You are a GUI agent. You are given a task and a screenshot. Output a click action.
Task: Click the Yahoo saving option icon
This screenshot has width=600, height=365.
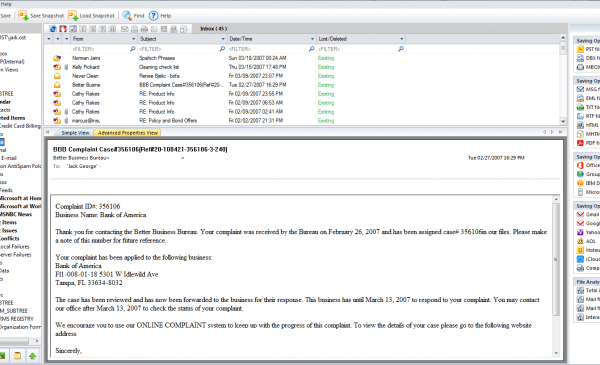click(x=580, y=232)
